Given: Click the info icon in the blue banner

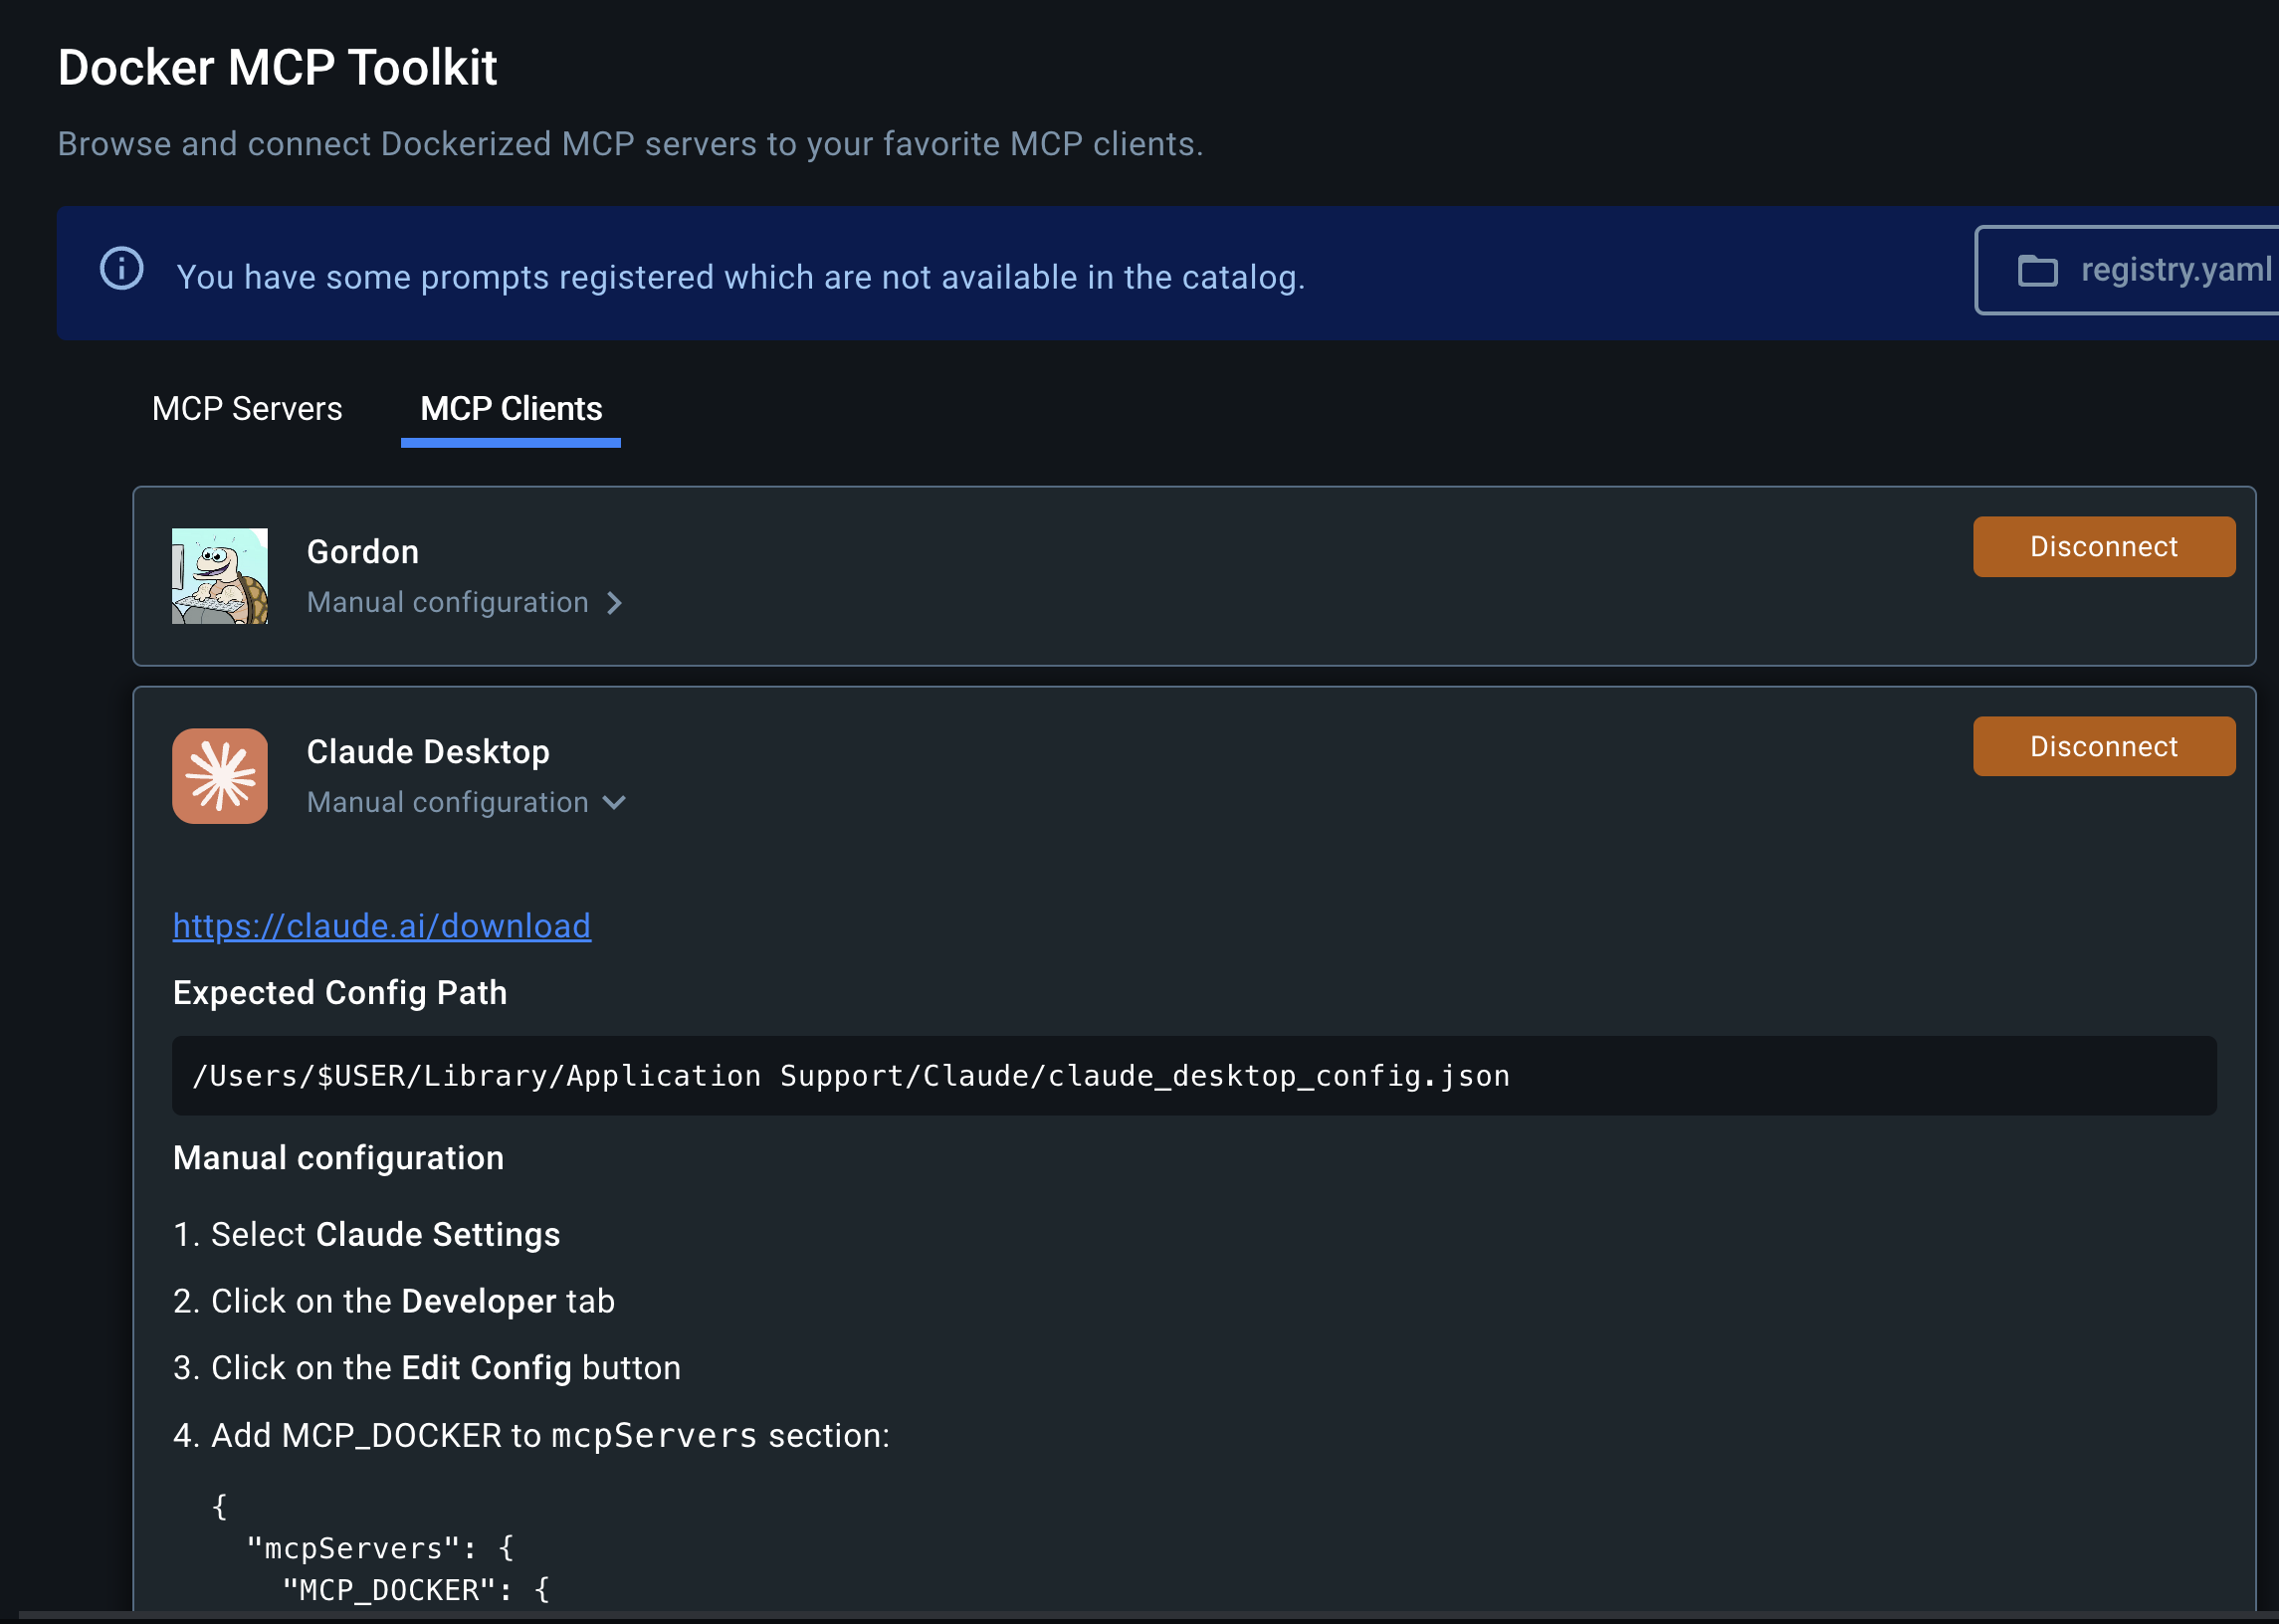Looking at the screenshot, I should (x=122, y=269).
